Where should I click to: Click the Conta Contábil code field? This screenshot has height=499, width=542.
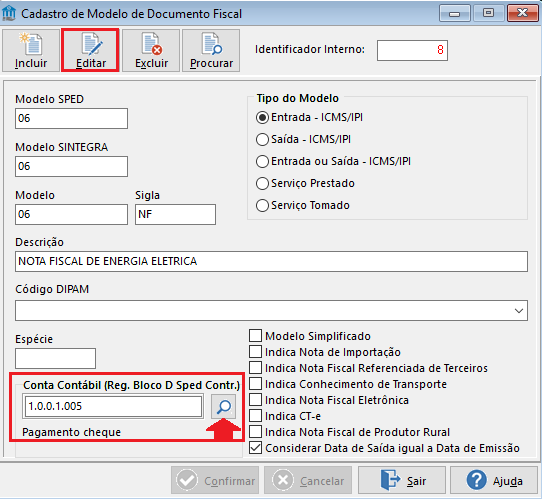pyautogui.click(x=113, y=406)
